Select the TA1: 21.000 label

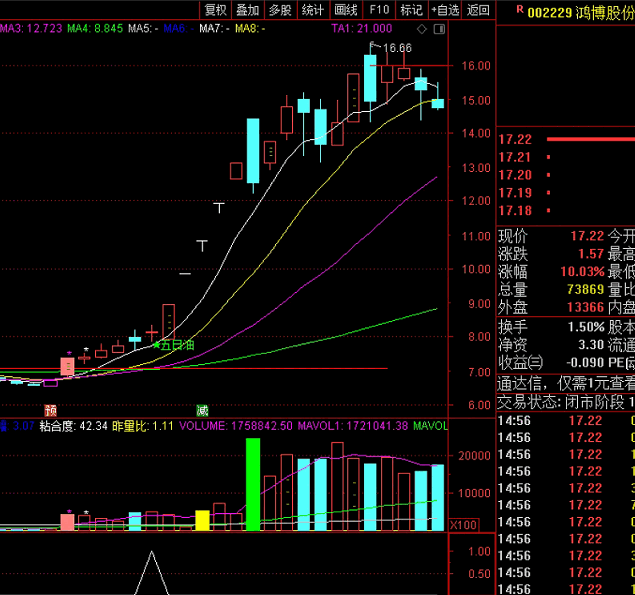361,29
